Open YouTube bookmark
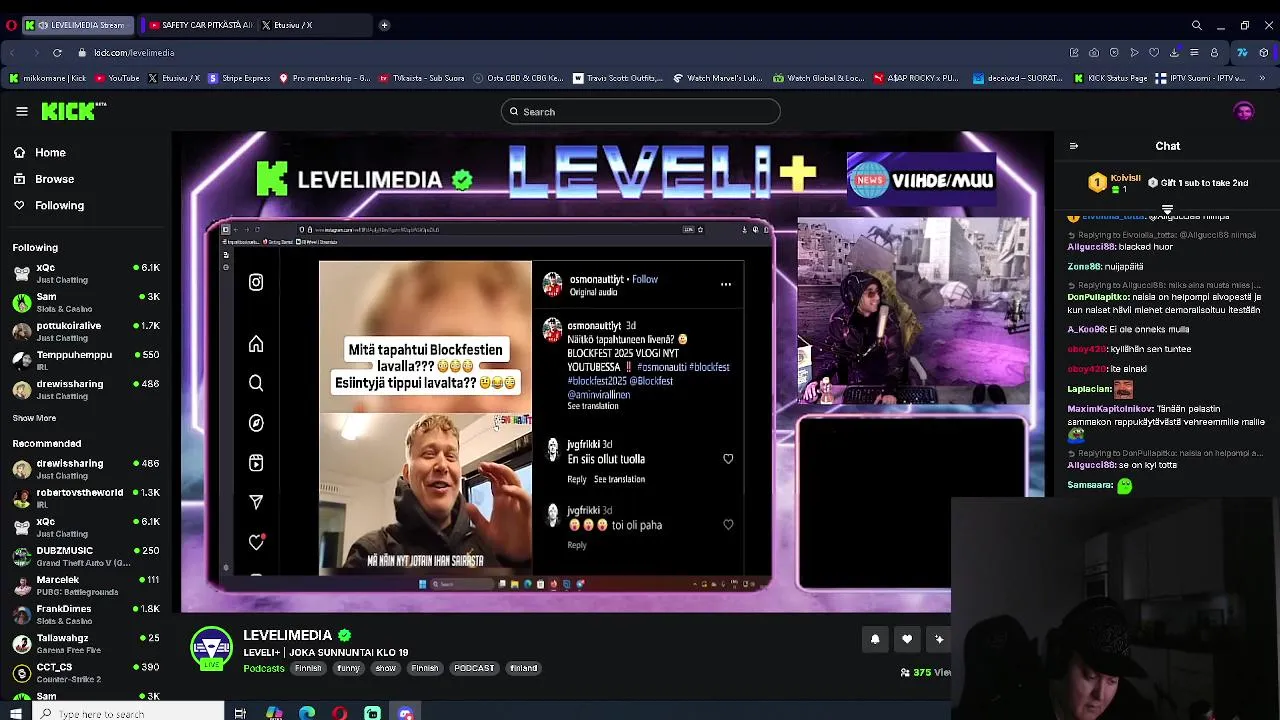 point(117,78)
